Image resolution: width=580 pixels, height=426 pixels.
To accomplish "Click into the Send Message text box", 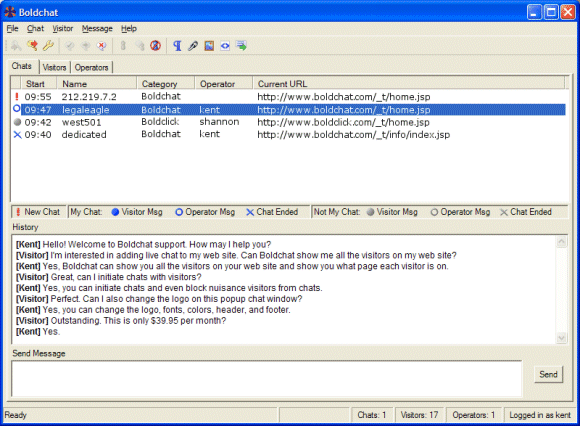I will pos(267,379).
